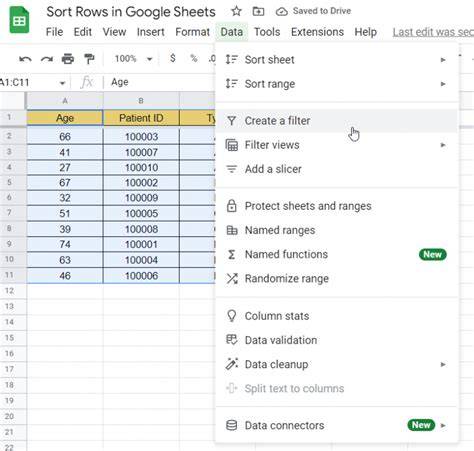Select the paint format roller icon
This screenshot has height=451, width=474.
[x=89, y=59]
